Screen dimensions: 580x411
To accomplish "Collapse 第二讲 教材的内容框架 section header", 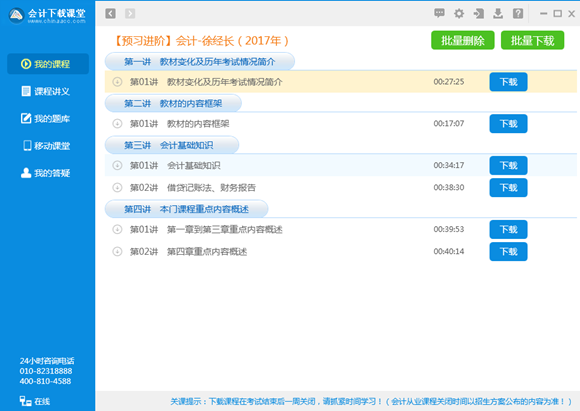I will coord(173,103).
